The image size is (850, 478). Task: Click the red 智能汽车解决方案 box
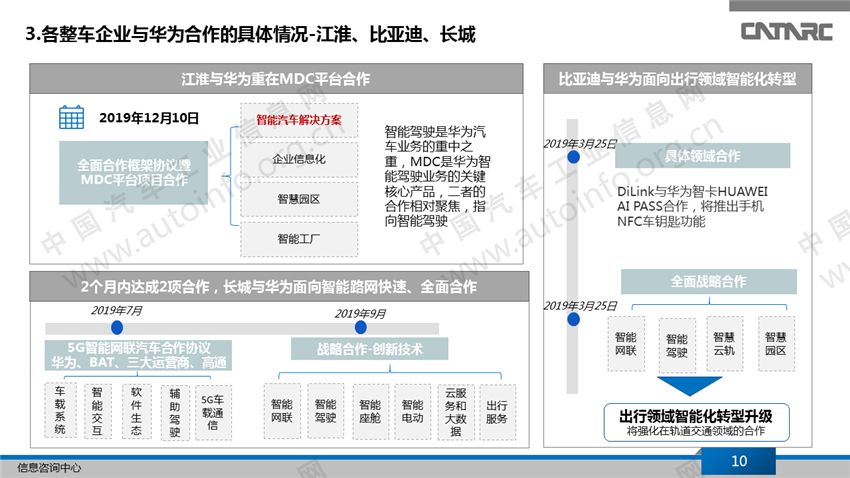[299, 120]
